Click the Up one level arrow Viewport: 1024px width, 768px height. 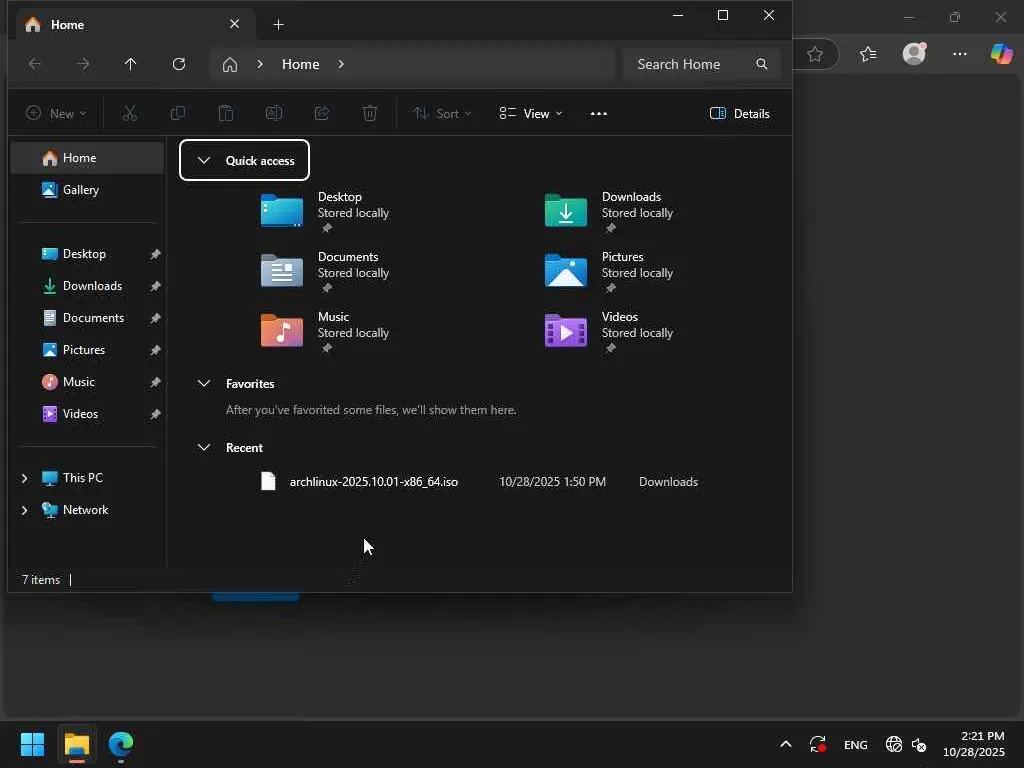pos(130,64)
